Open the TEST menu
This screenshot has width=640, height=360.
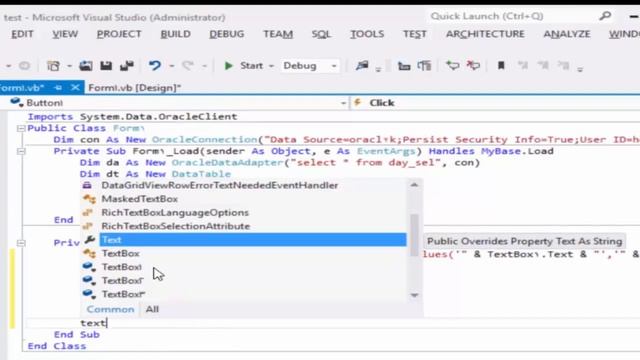click(415, 34)
